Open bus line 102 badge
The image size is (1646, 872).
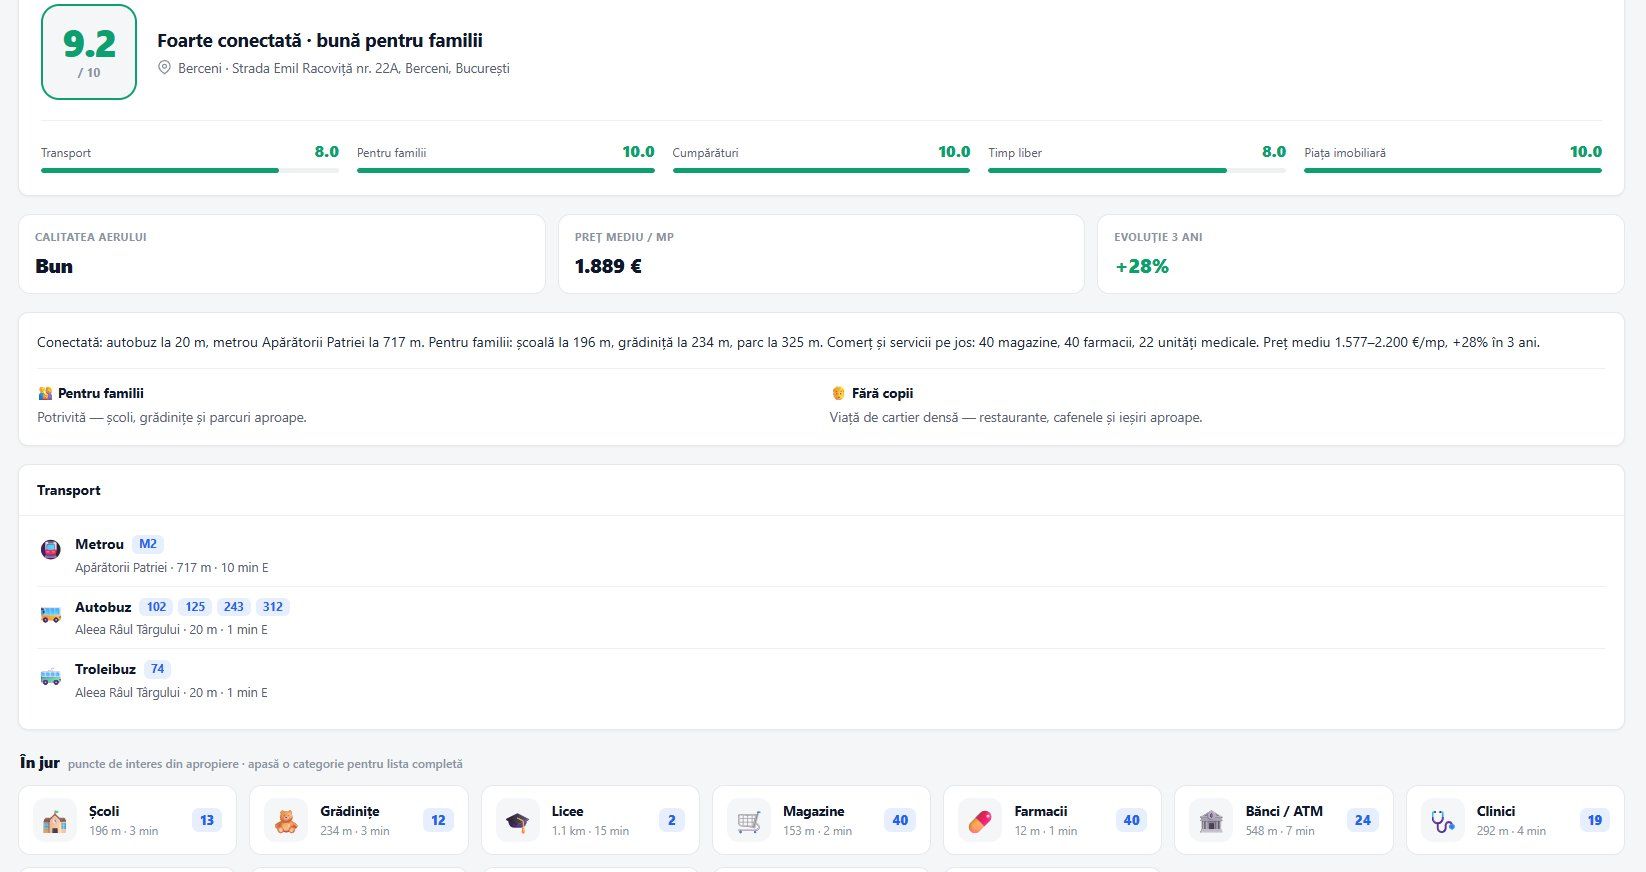157,607
